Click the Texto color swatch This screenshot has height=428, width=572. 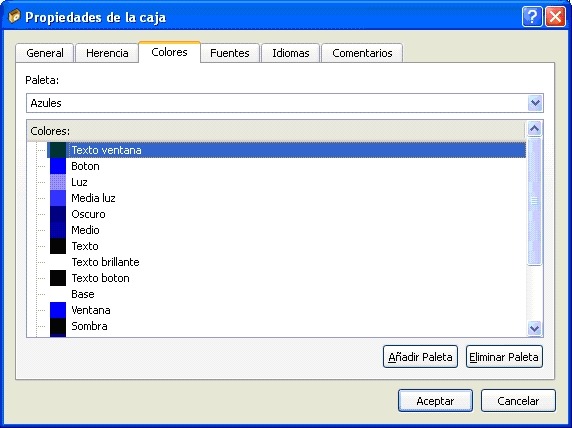click(58, 246)
